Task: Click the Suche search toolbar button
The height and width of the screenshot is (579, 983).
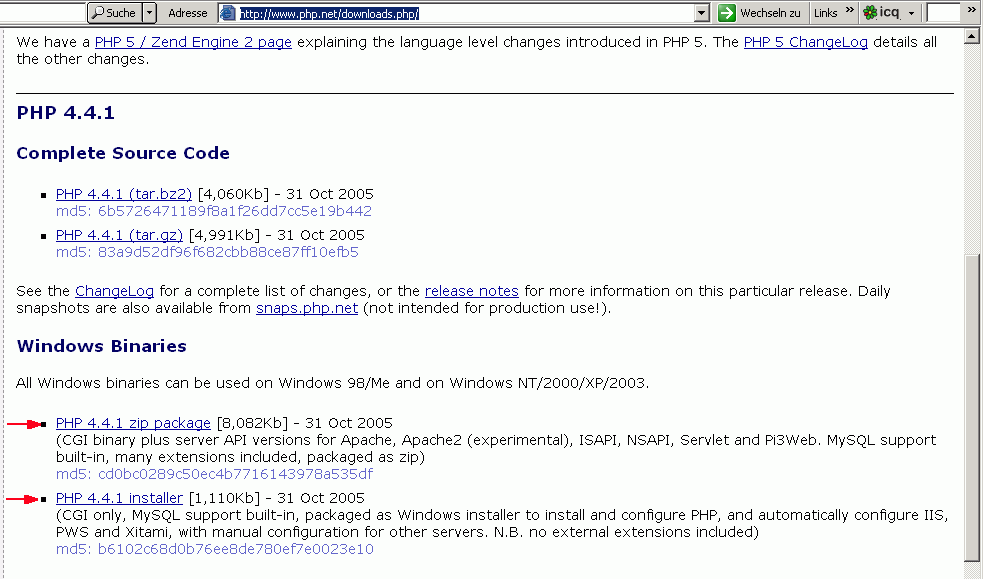Action: click(115, 13)
